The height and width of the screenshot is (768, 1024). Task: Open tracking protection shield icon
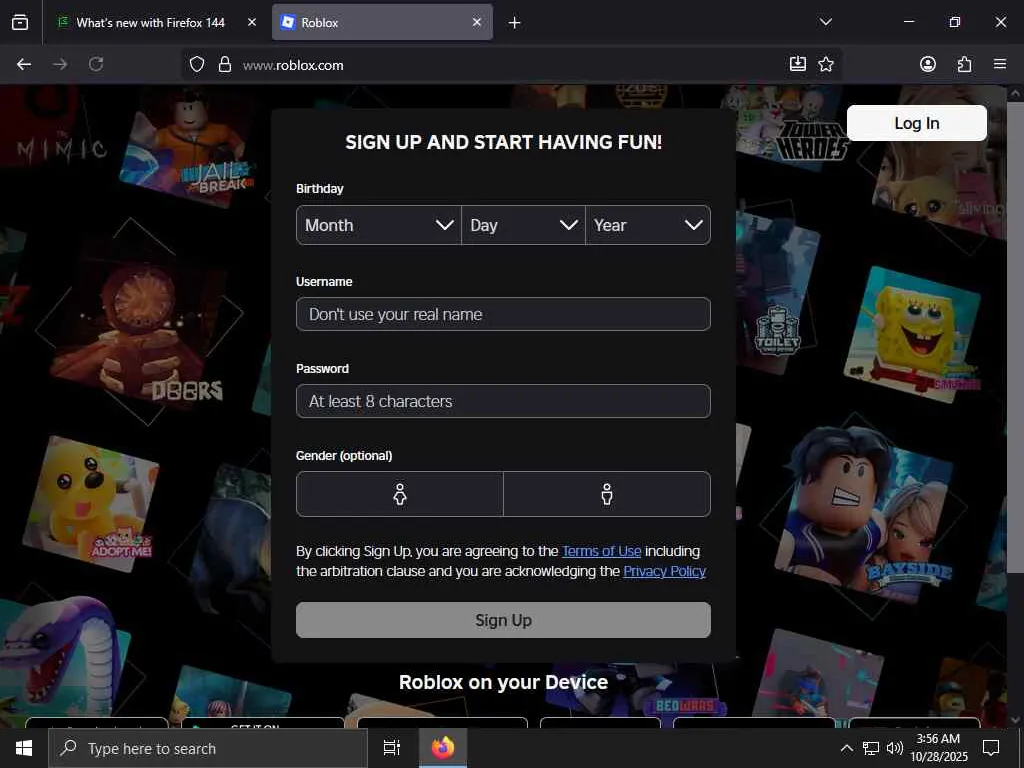coord(197,65)
